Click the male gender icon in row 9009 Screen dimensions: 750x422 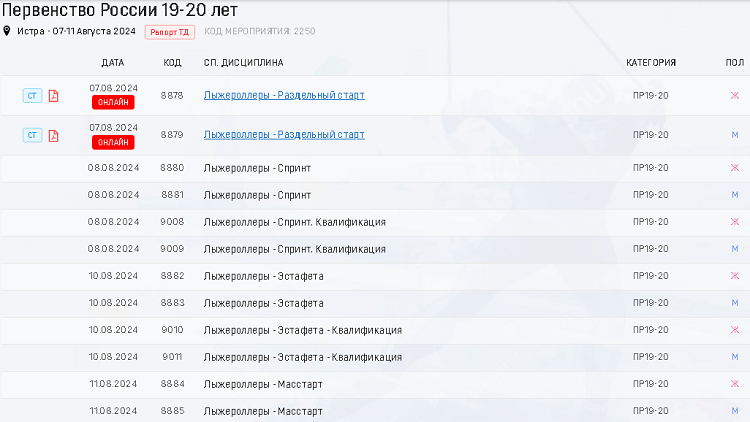735,249
